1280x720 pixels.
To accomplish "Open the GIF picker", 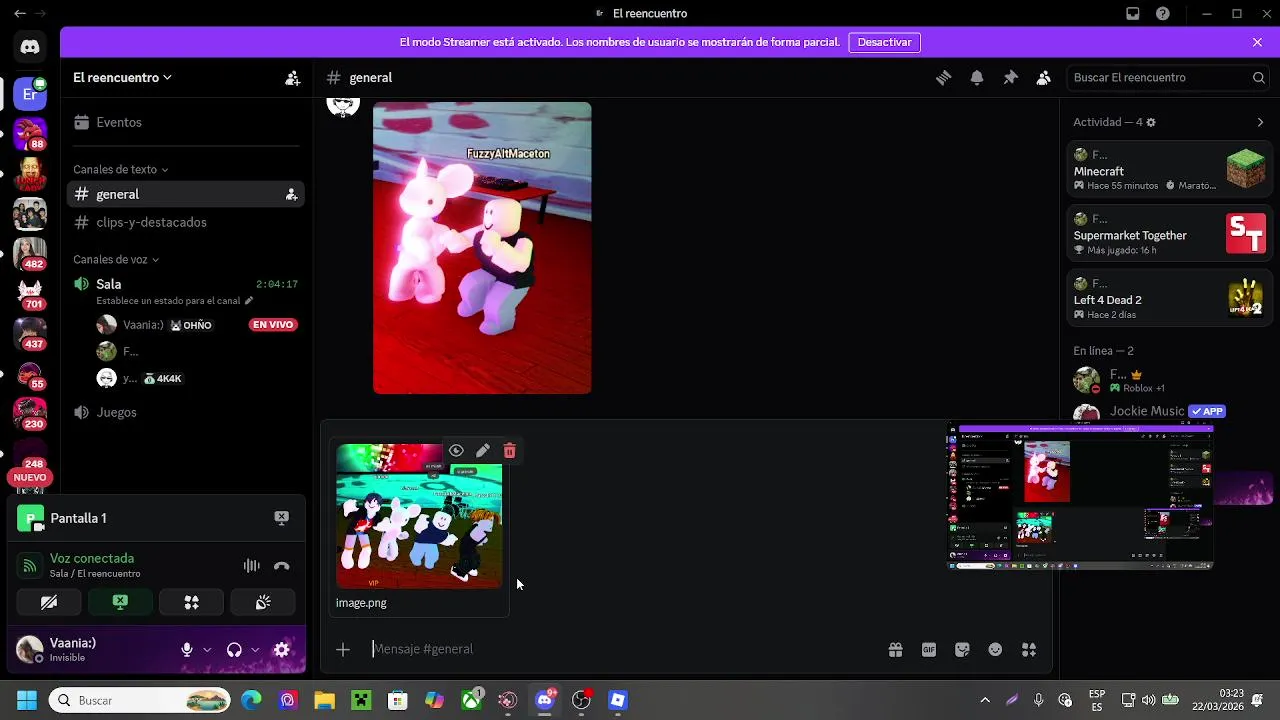I will click(929, 650).
